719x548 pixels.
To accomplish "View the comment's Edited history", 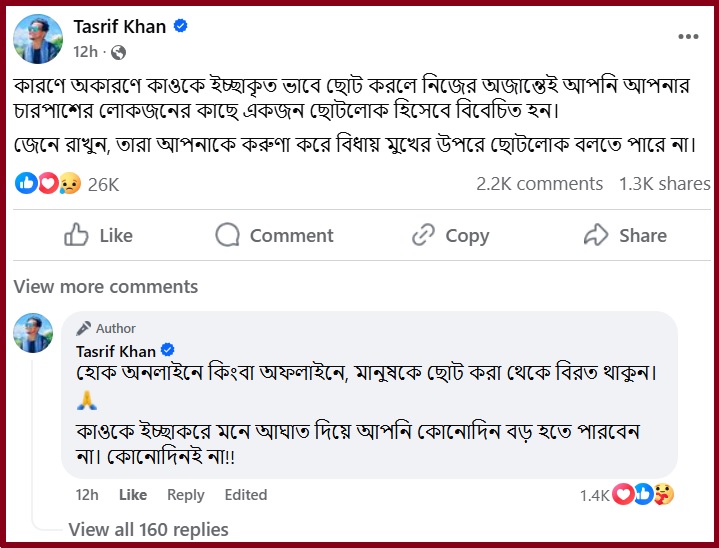I will coord(246,495).
